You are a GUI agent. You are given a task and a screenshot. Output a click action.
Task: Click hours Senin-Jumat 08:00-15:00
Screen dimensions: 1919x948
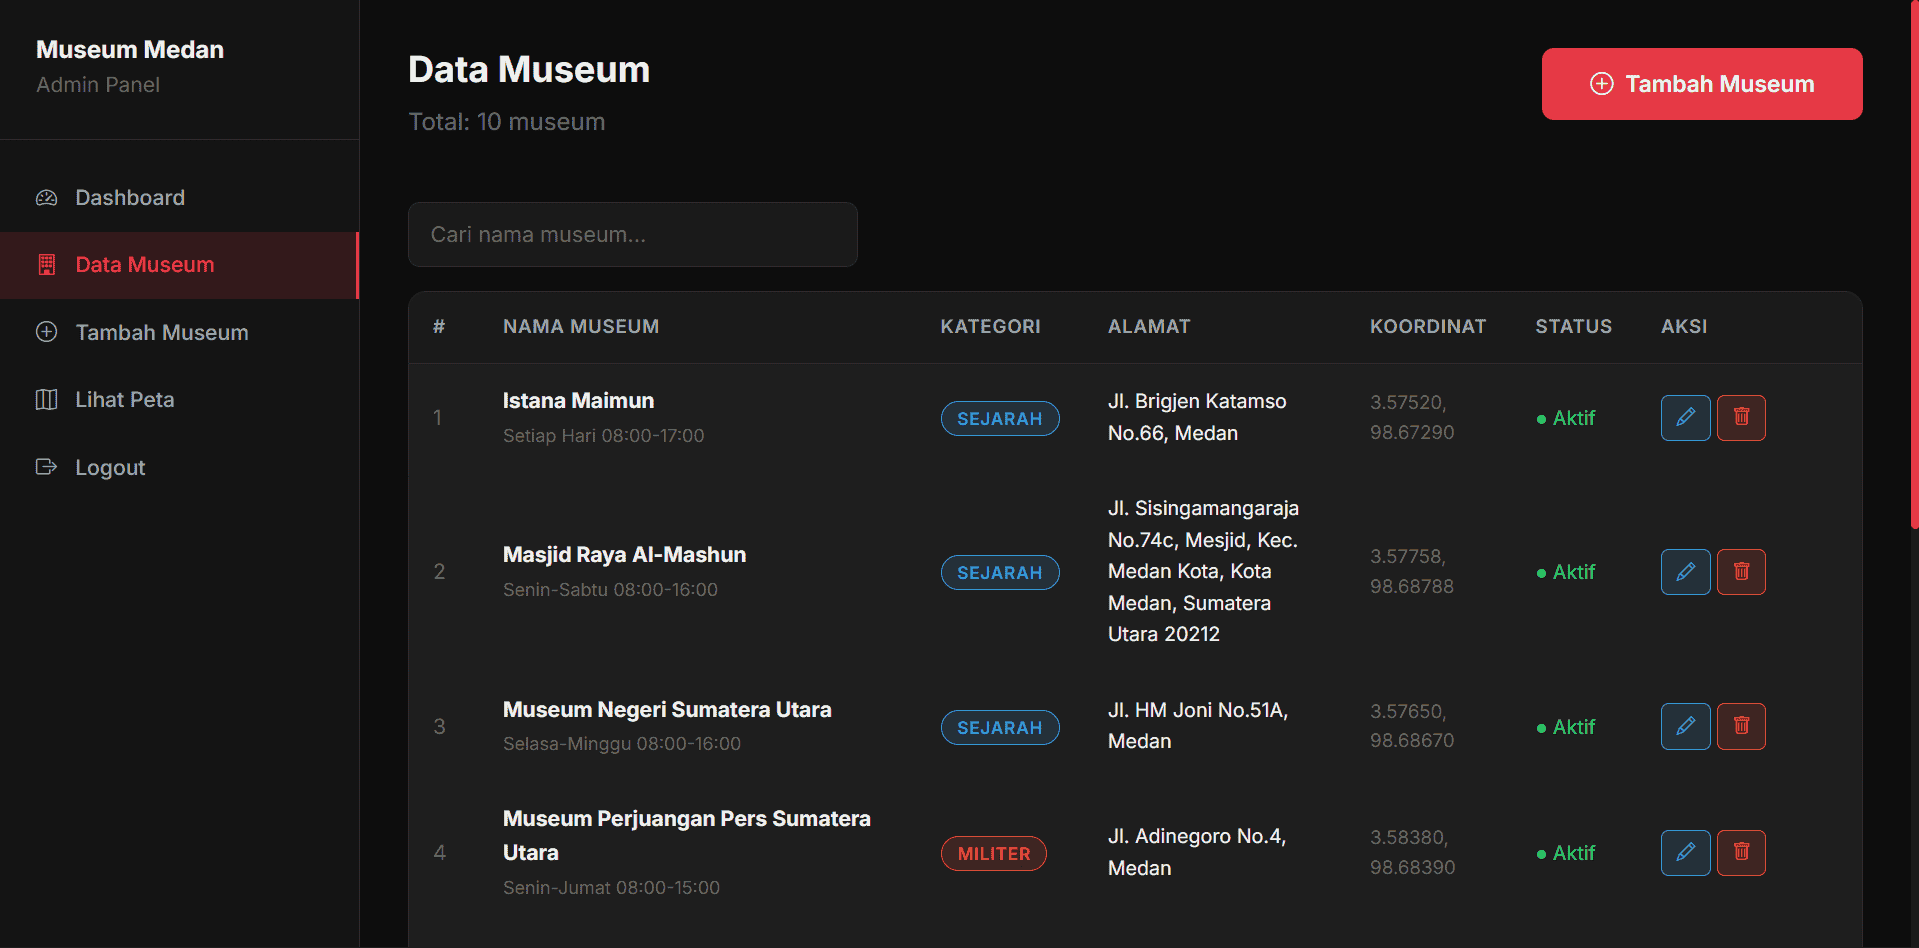click(x=611, y=888)
